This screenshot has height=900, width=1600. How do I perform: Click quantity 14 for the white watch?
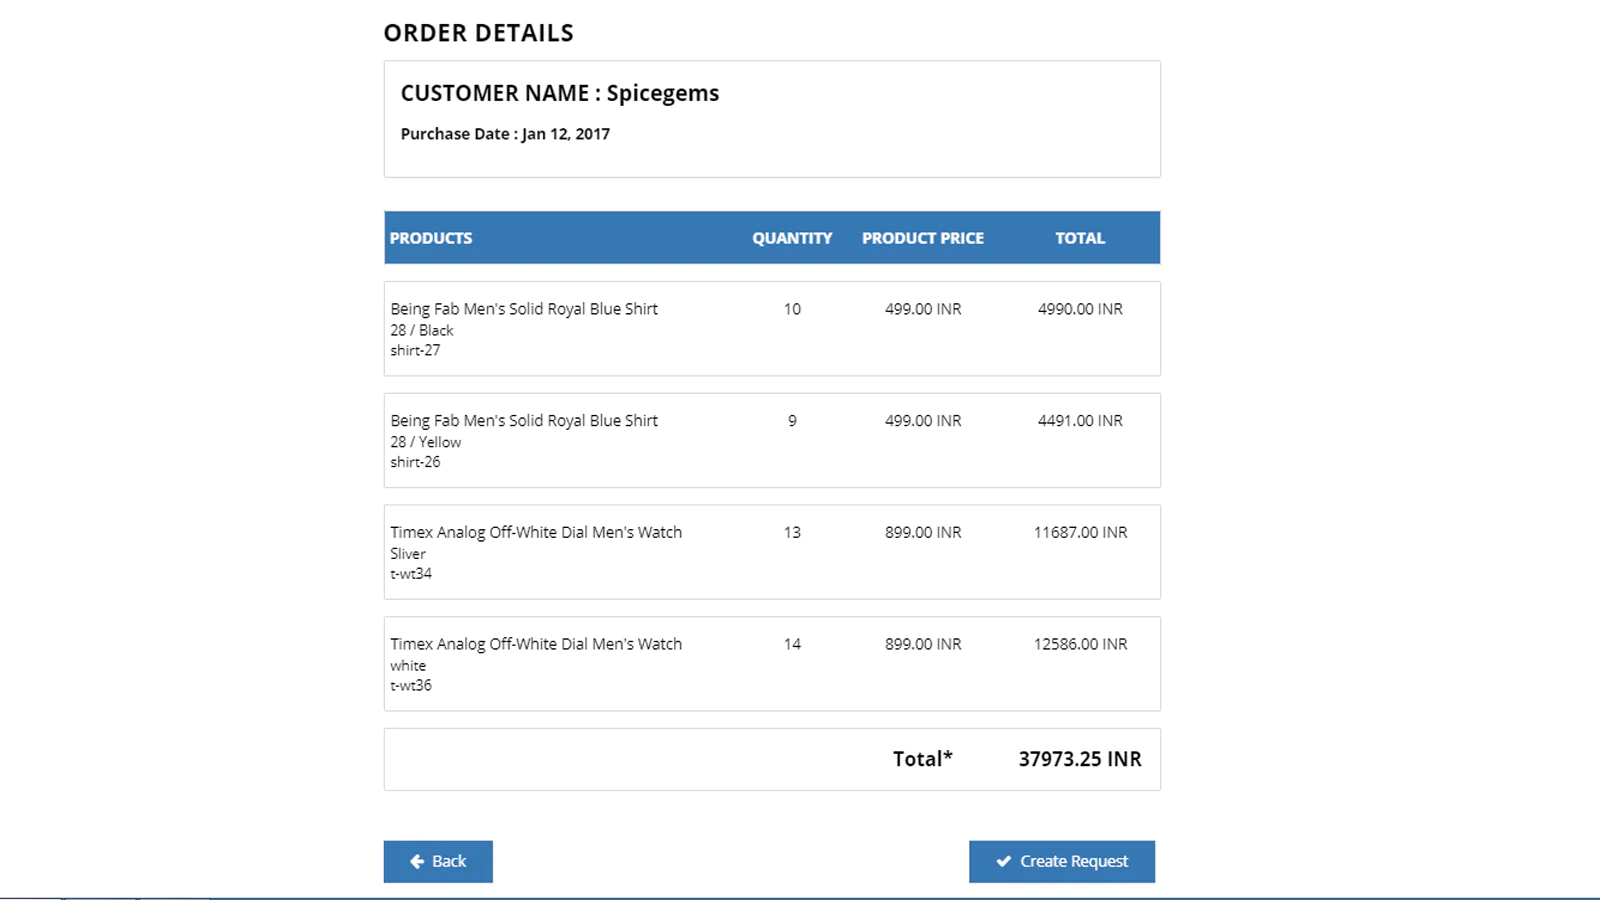point(791,644)
